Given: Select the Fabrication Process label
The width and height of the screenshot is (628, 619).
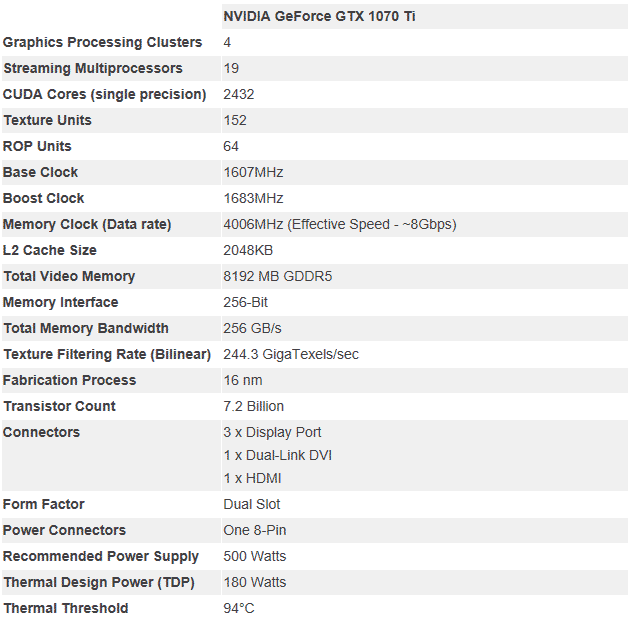Looking at the screenshot, I should pyautogui.click(x=70, y=381).
